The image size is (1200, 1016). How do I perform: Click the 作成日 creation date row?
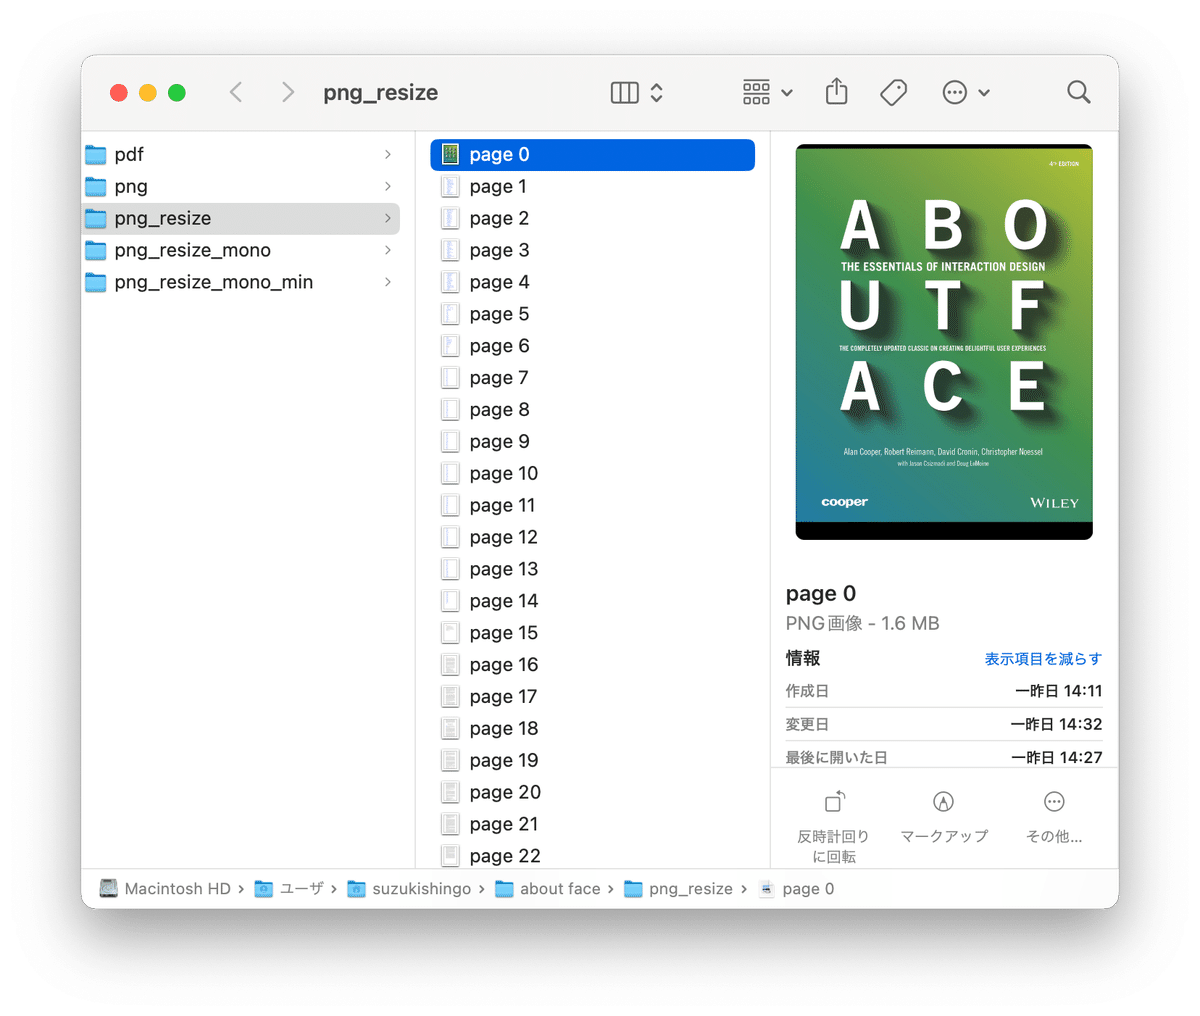944,691
